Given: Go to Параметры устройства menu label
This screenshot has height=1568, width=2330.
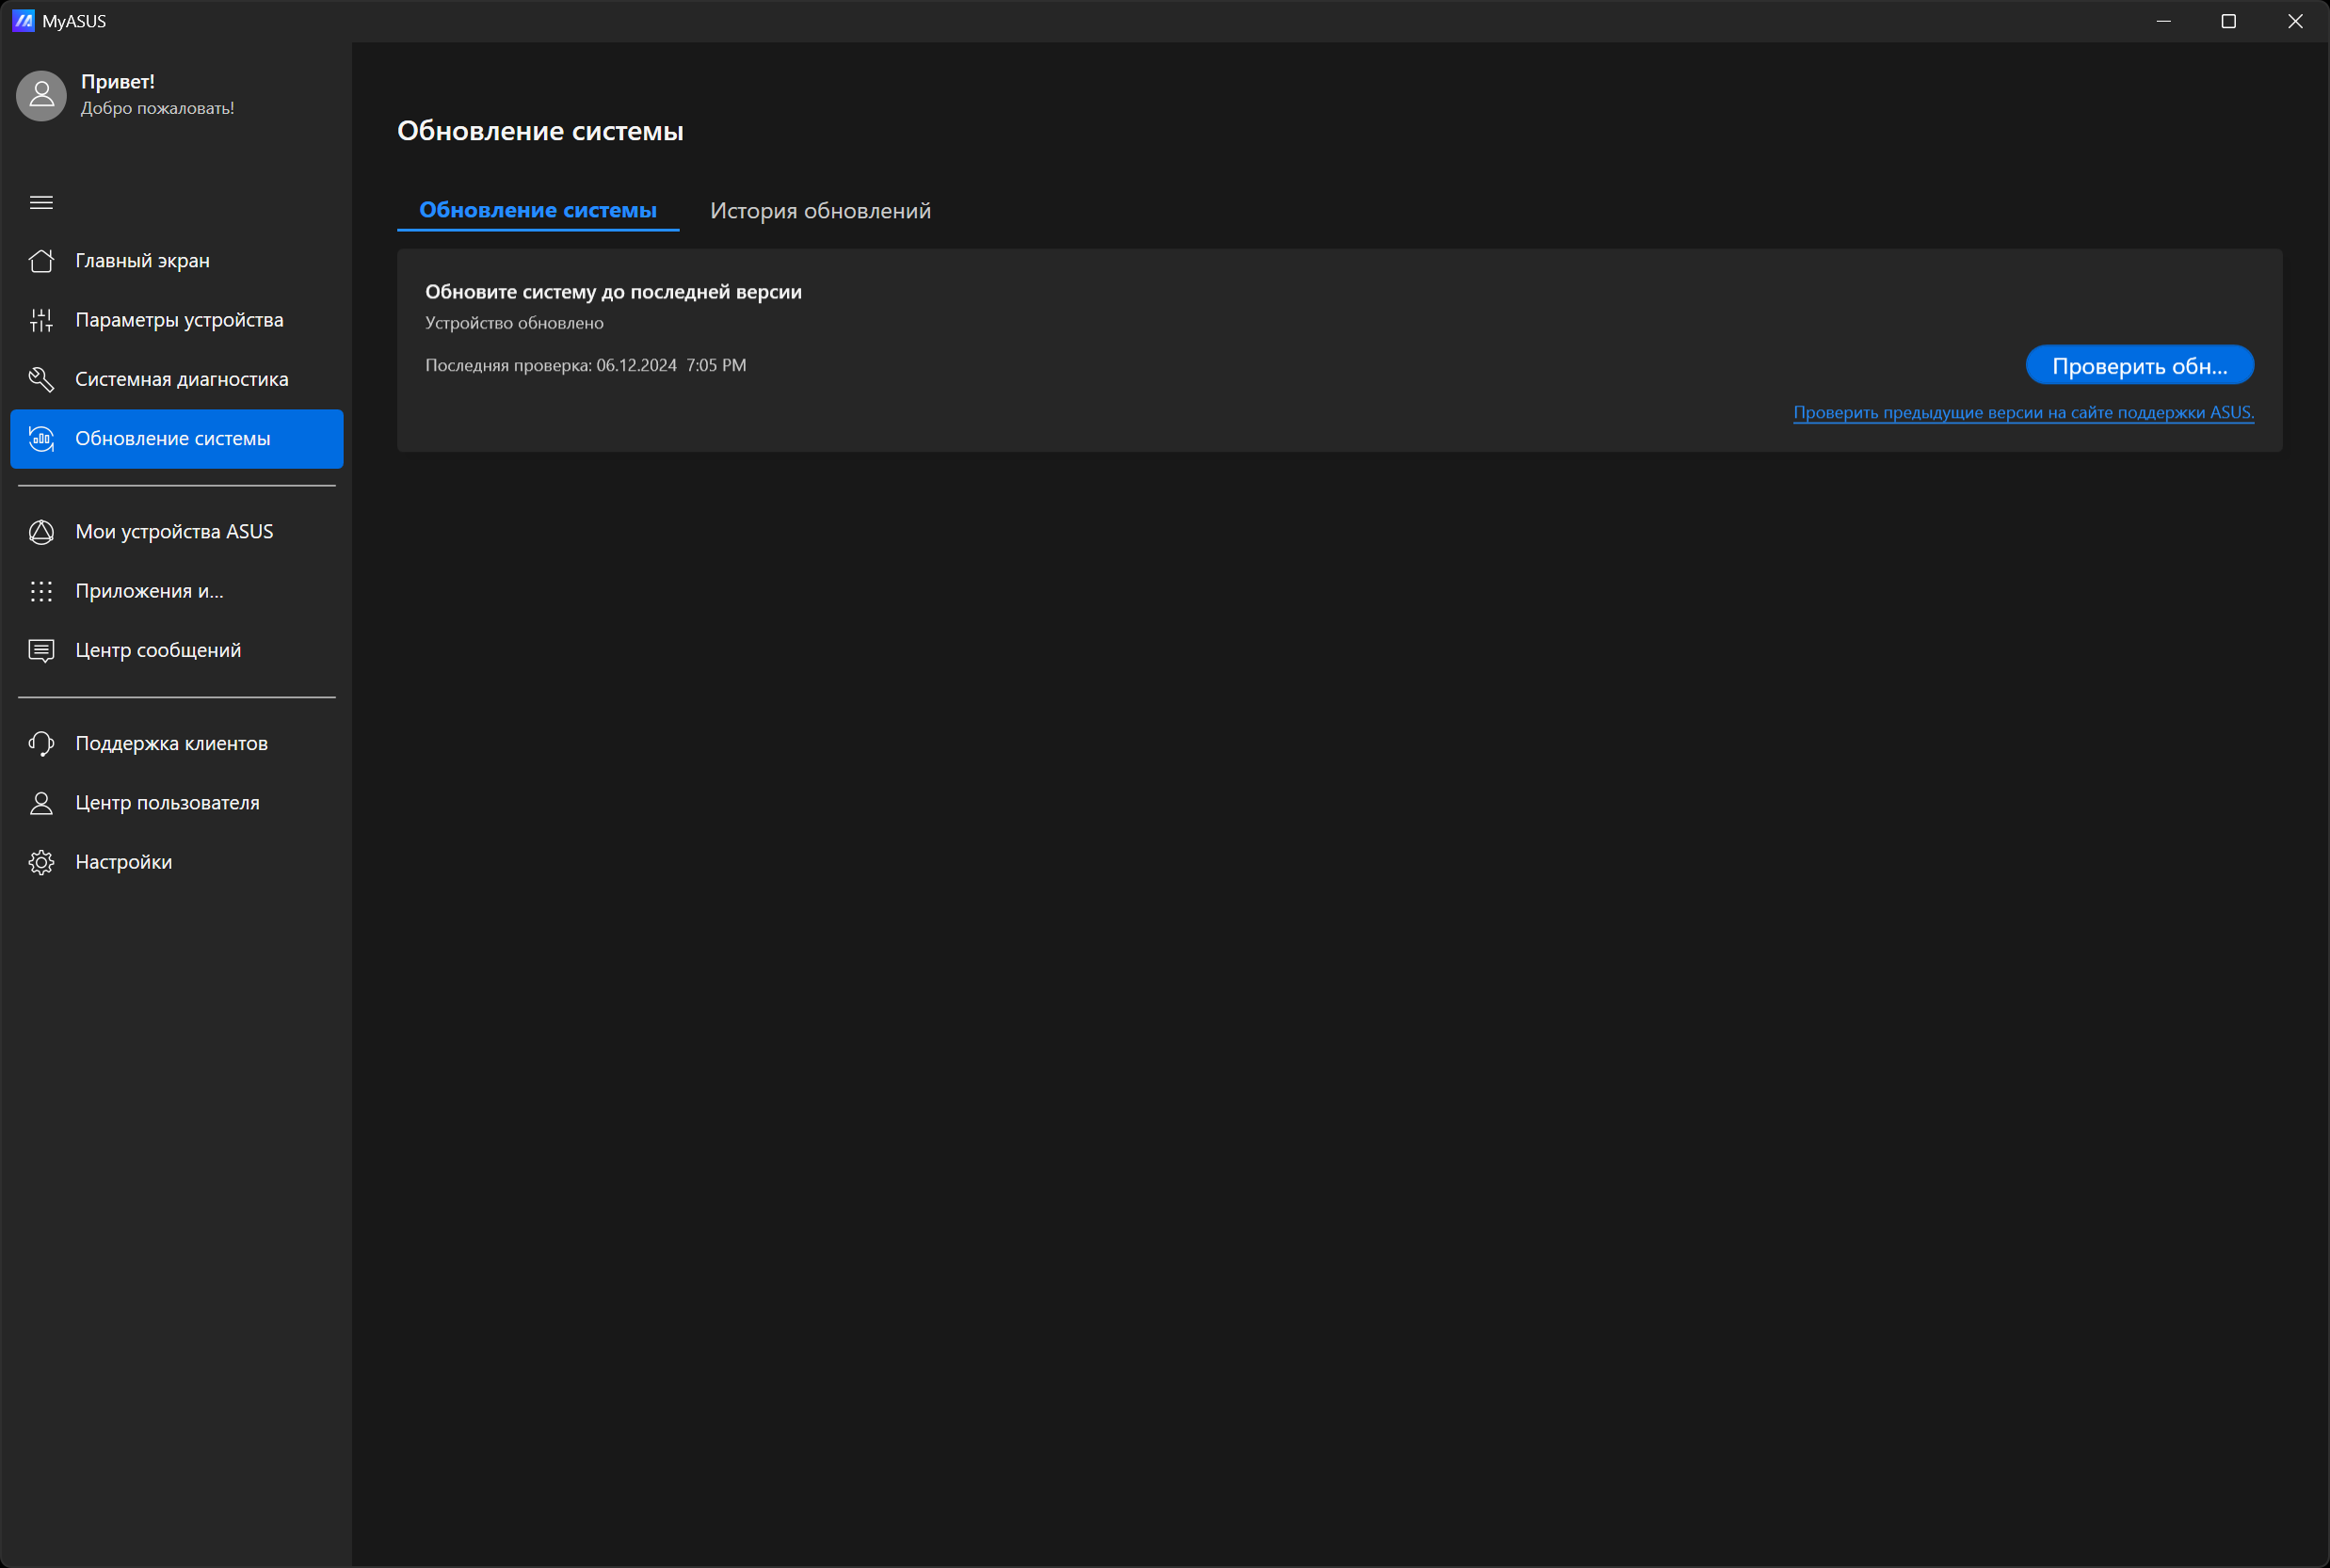Looking at the screenshot, I should [x=179, y=320].
